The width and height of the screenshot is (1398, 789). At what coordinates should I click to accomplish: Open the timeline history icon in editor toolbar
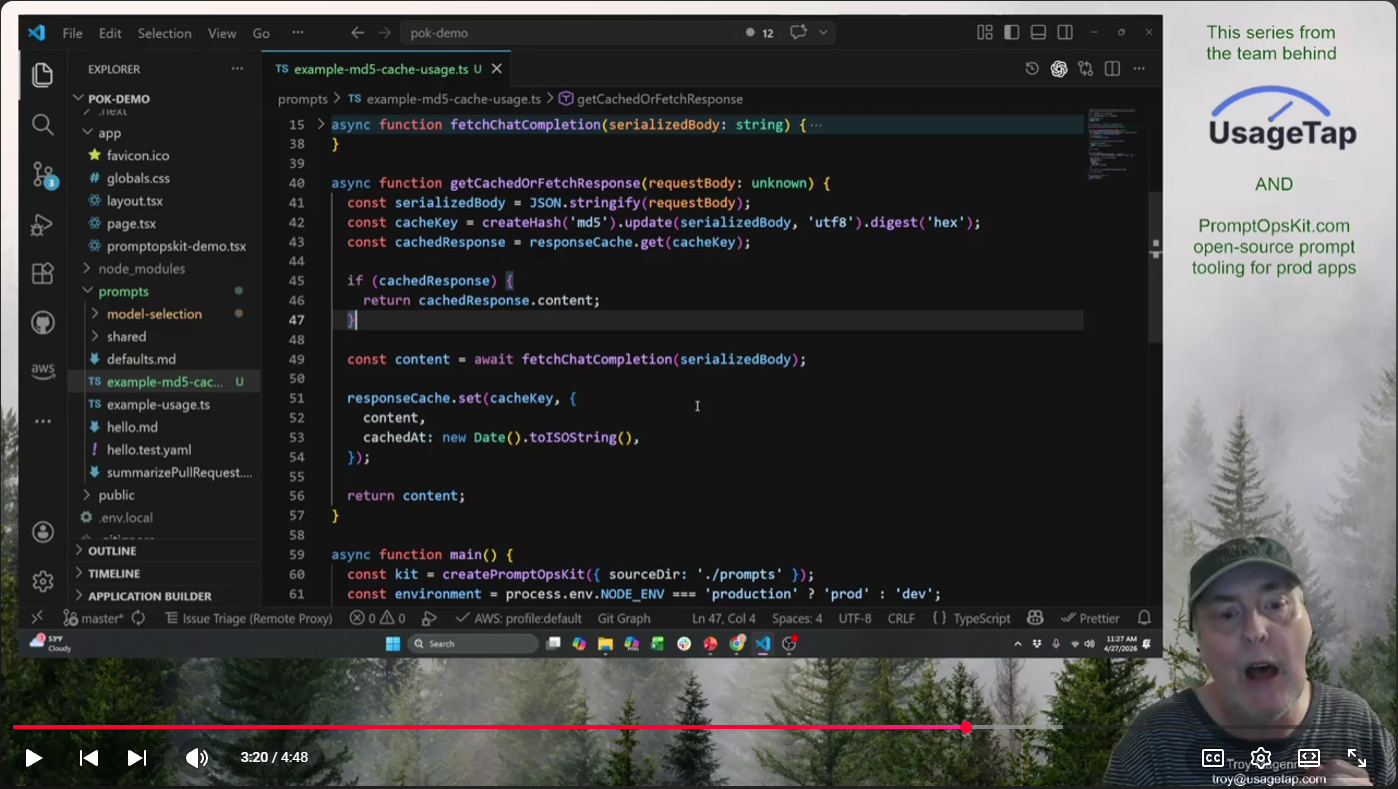pyautogui.click(x=1032, y=69)
